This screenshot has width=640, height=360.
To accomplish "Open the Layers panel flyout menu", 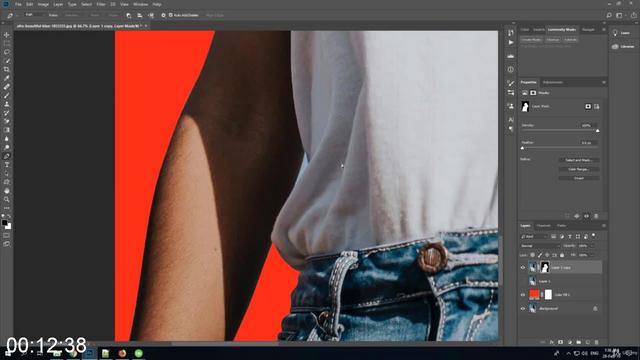I will (604, 226).
